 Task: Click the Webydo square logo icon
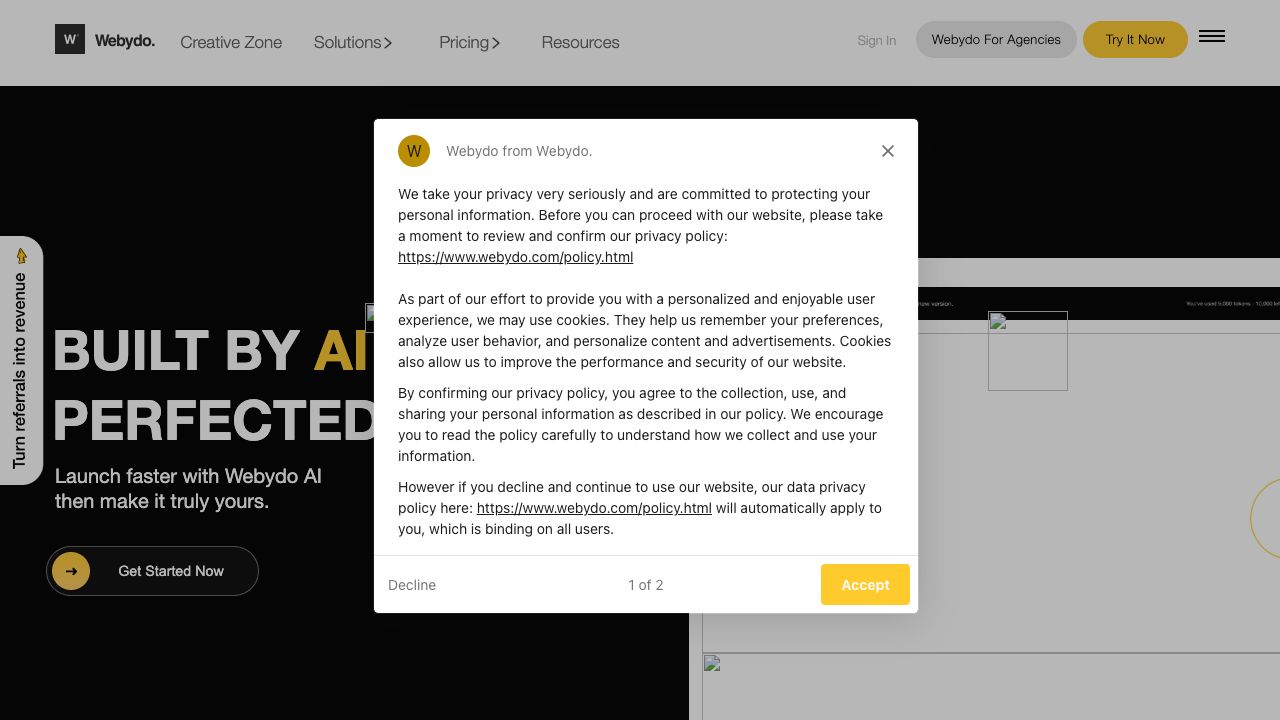point(70,40)
